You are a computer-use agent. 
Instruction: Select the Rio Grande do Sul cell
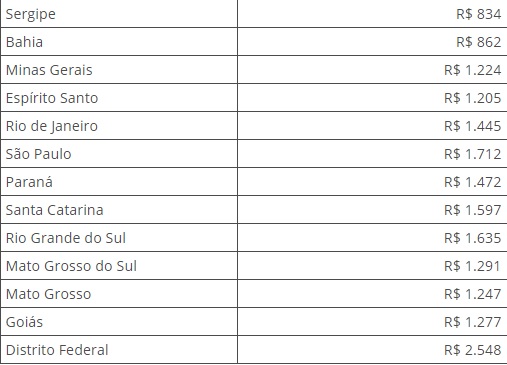tap(119, 238)
